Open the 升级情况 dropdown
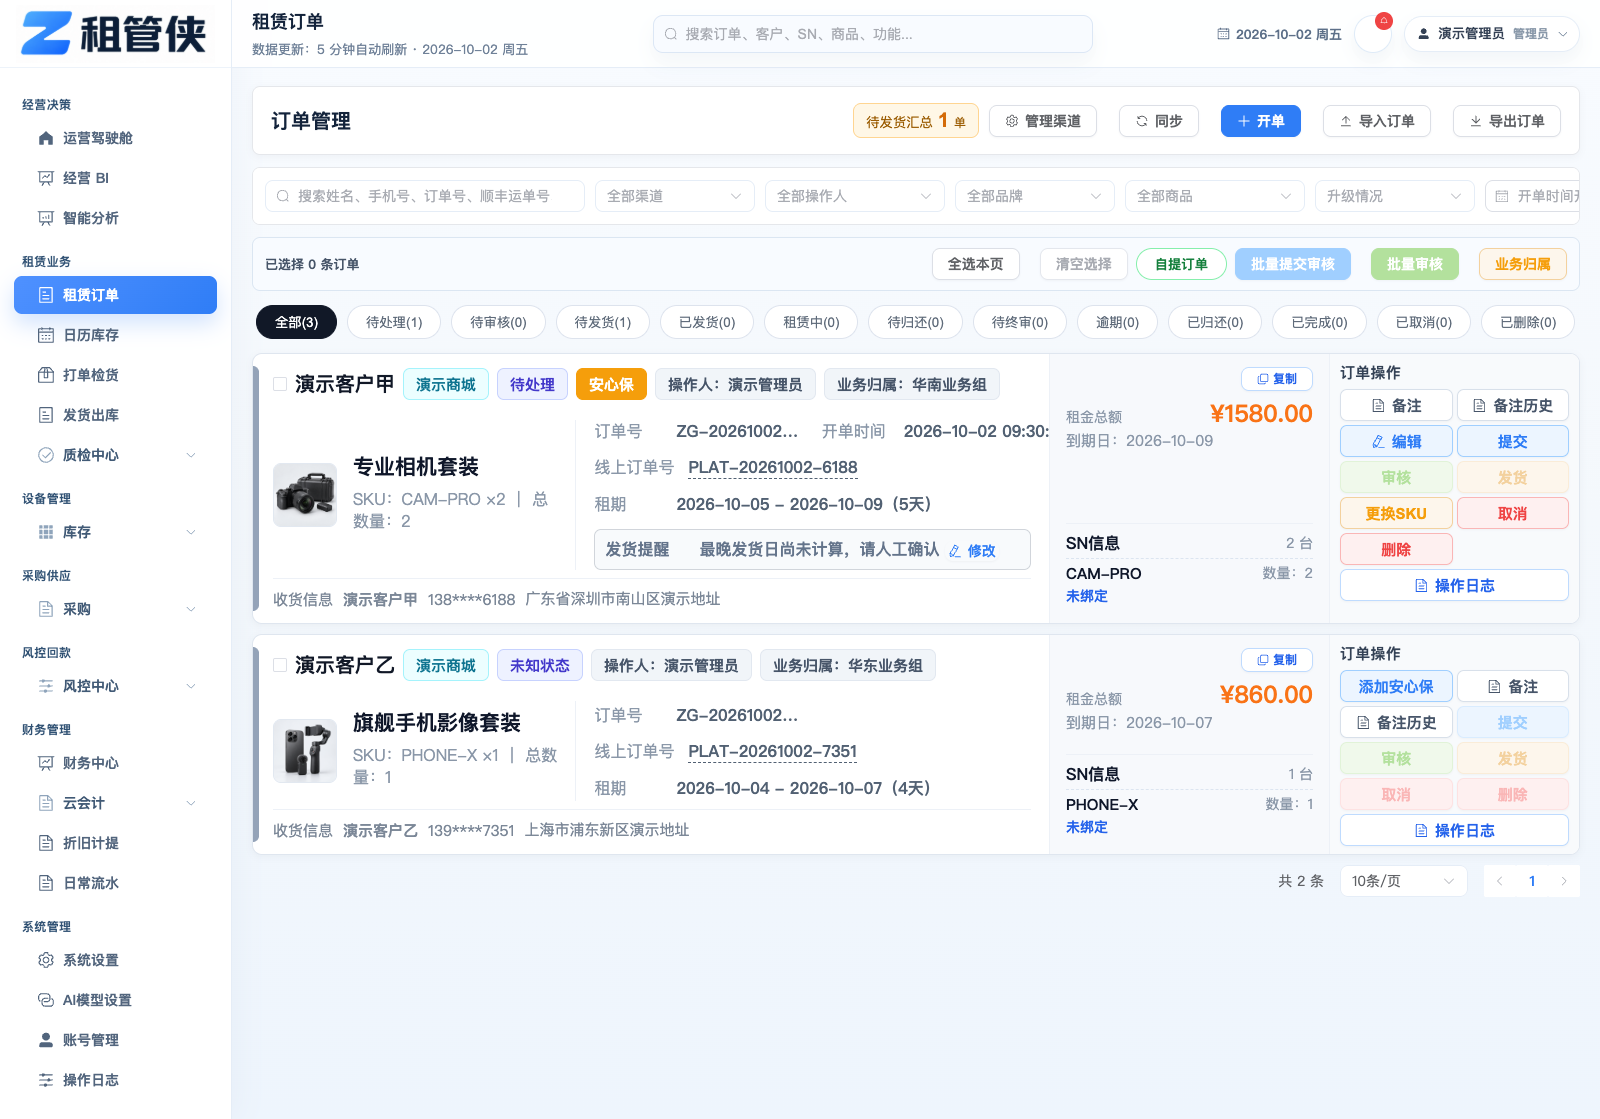This screenshot has width=1600, height=1119. [1395, 196]
